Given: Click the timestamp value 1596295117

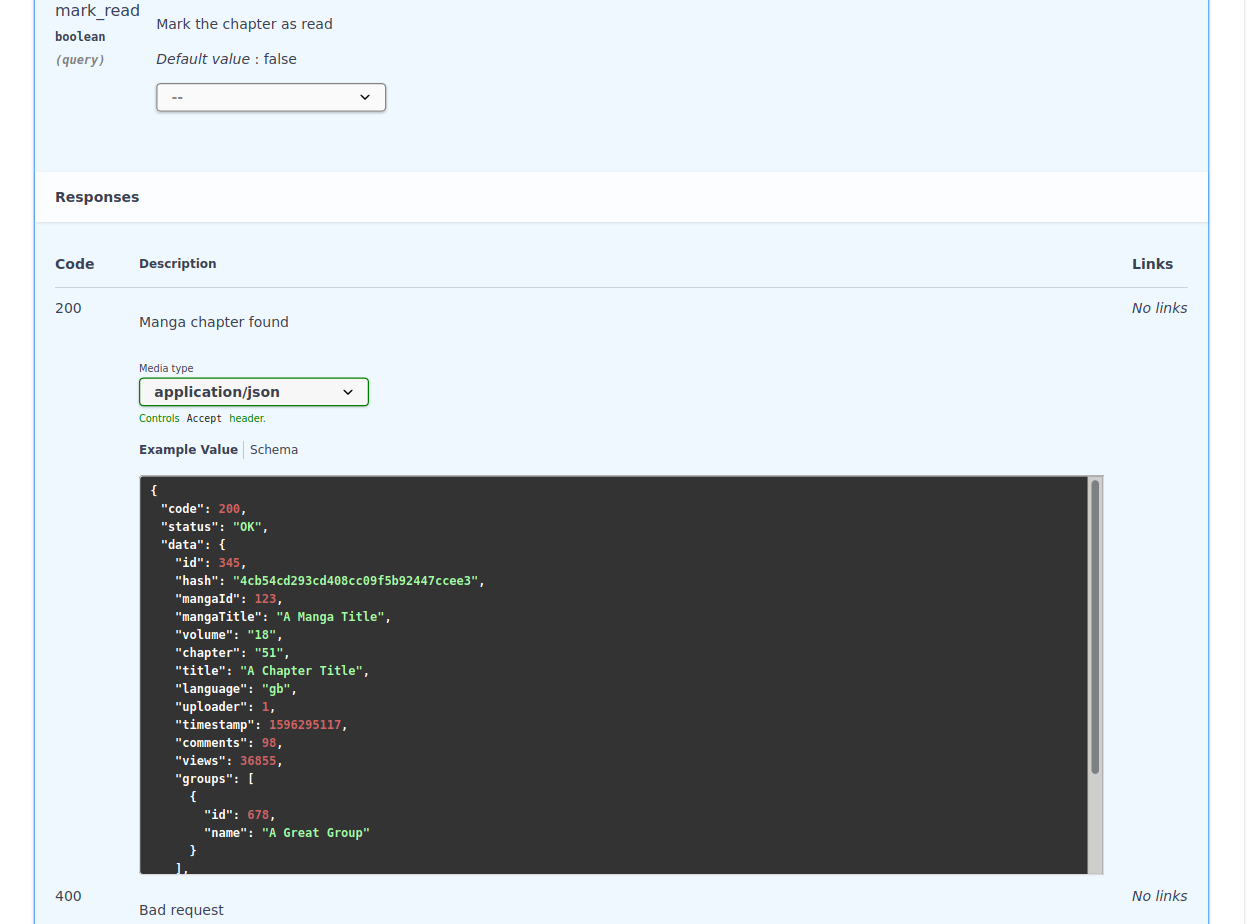Looking at the screenshot, I should click(x=305, y=725).
